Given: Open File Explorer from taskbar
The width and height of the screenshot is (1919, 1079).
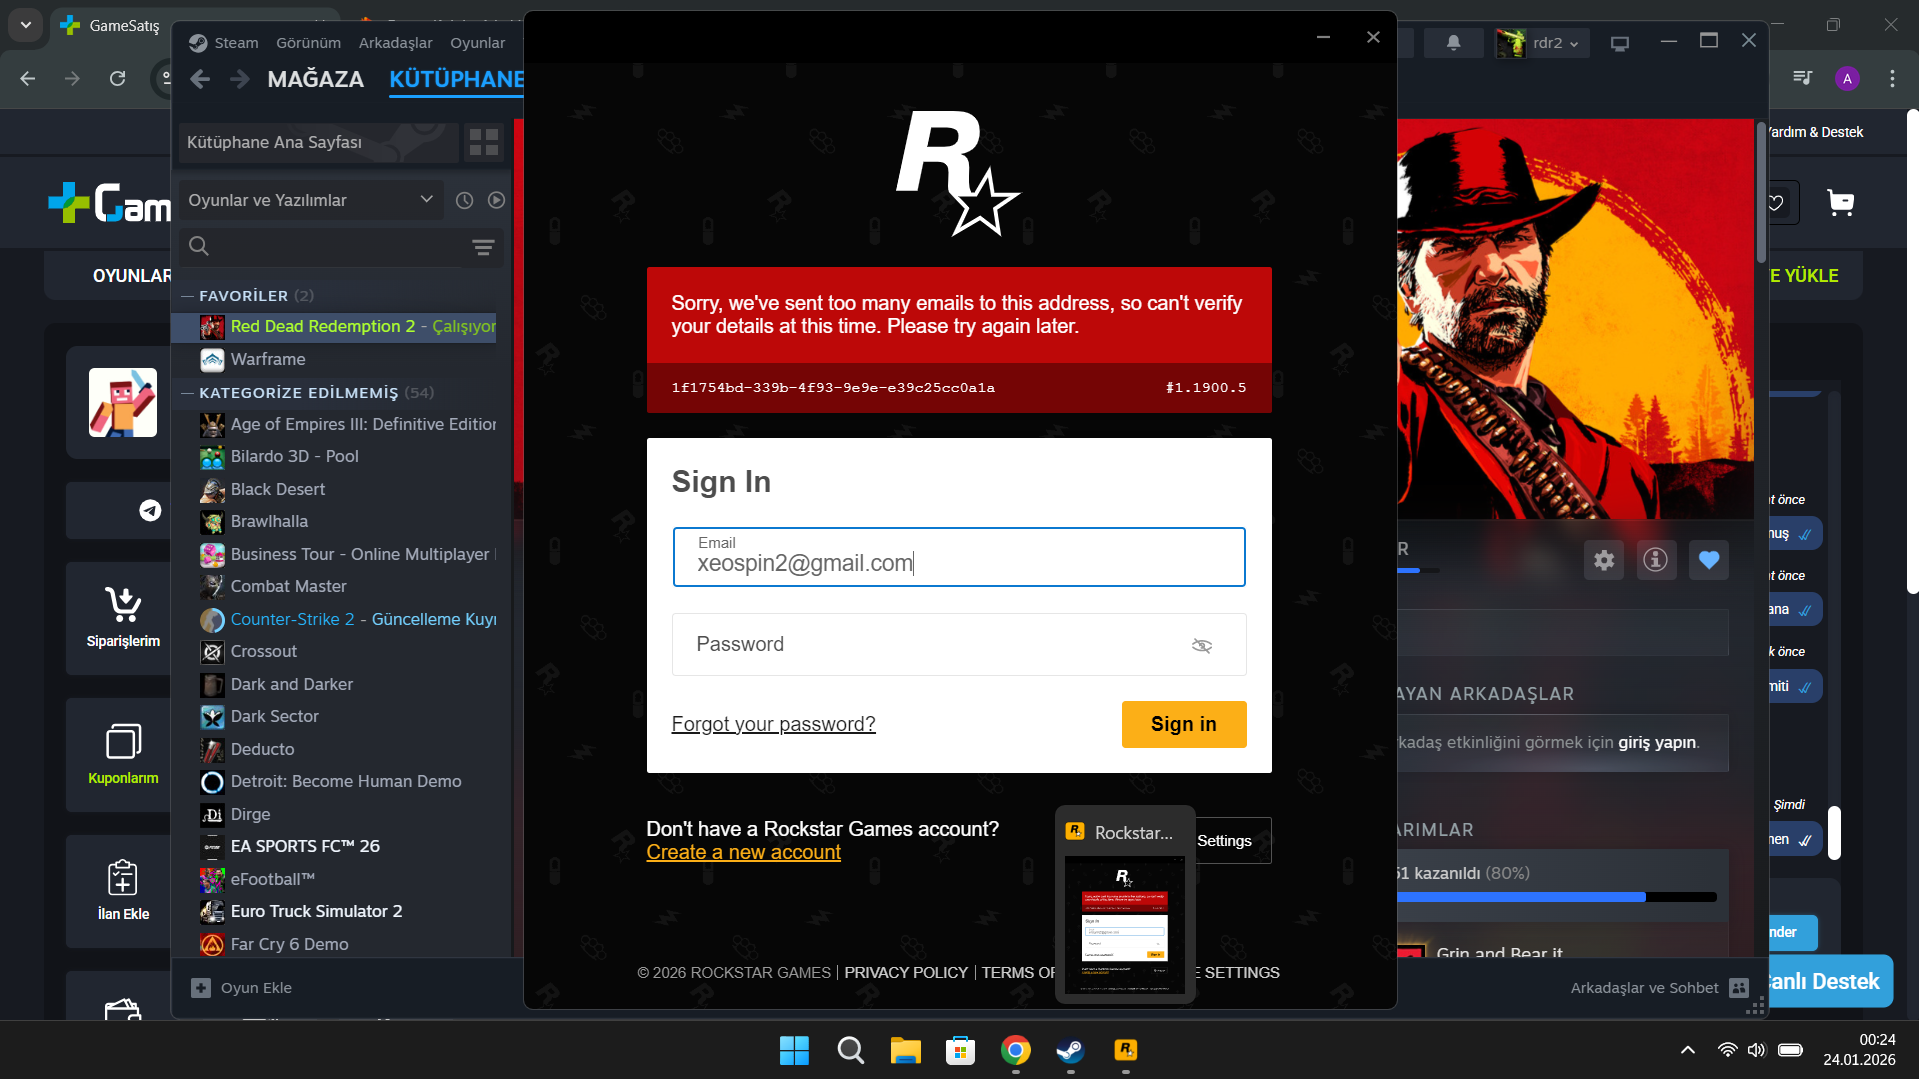Looking at the screenshot, I should point(906,1050).
